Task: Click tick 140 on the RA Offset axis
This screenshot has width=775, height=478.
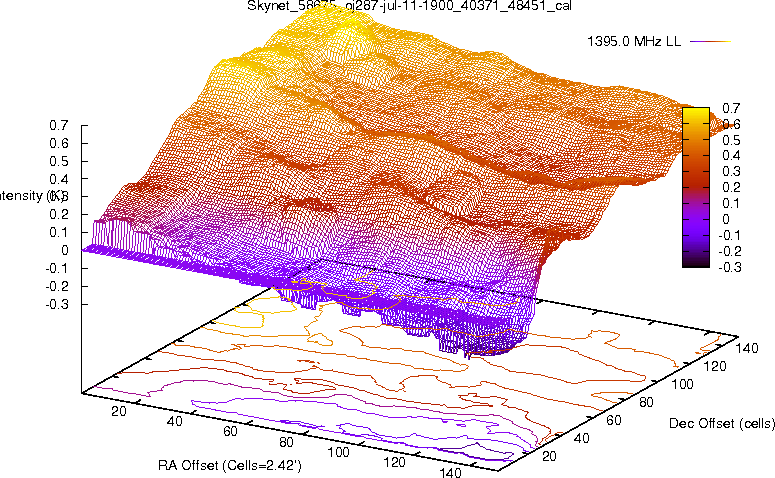Action: (450, 472)
